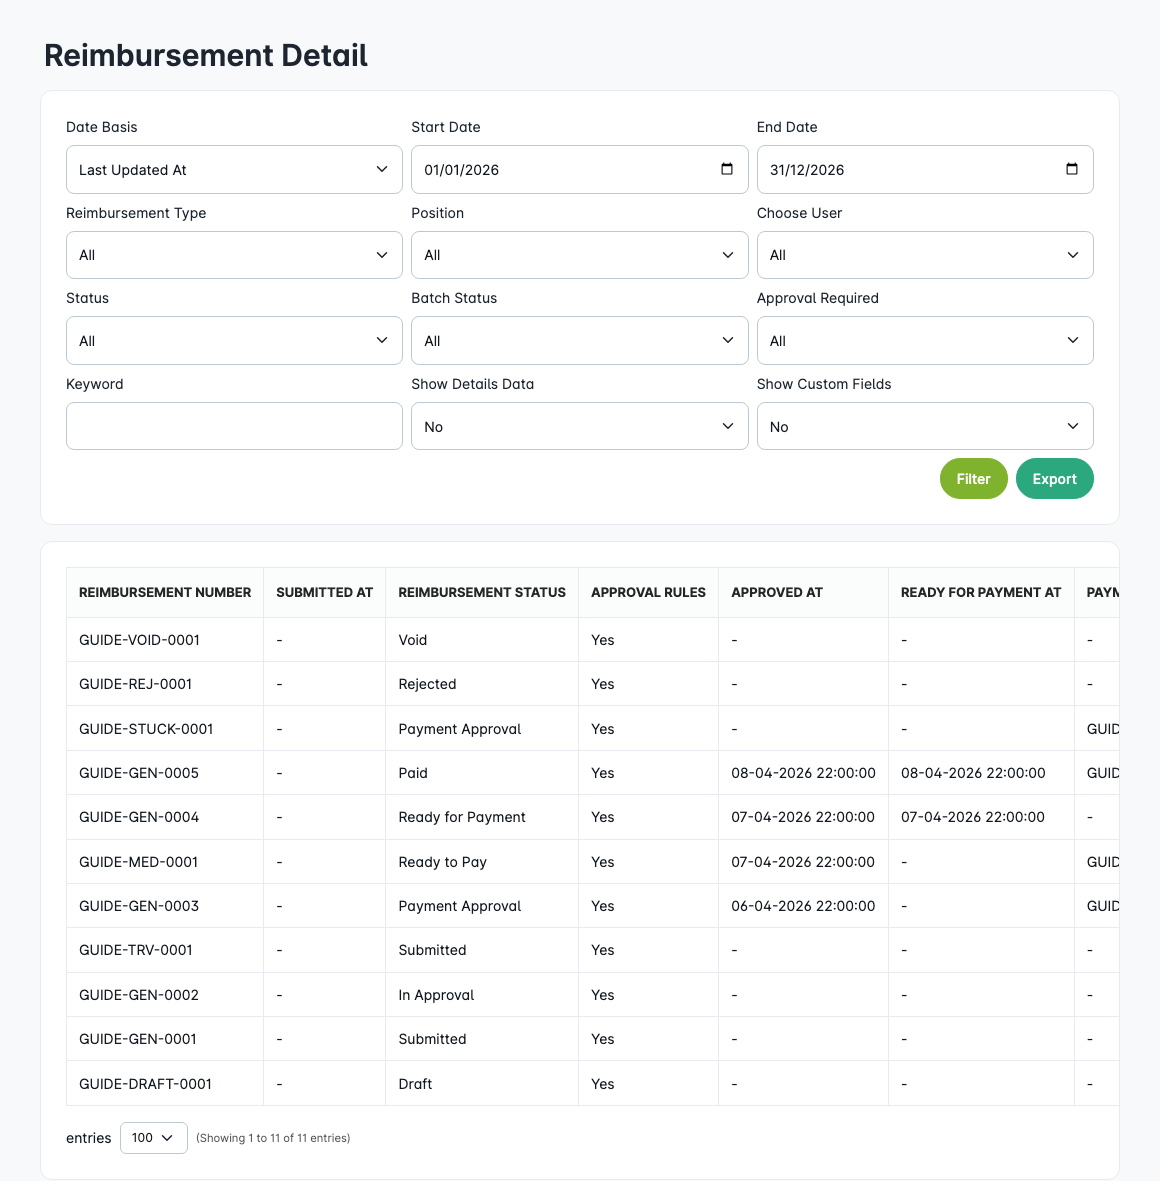1160x1181 pixels.
Task: Select the GUIDE-VOID-0001 reimbursement row
Action: pos(139,639)
